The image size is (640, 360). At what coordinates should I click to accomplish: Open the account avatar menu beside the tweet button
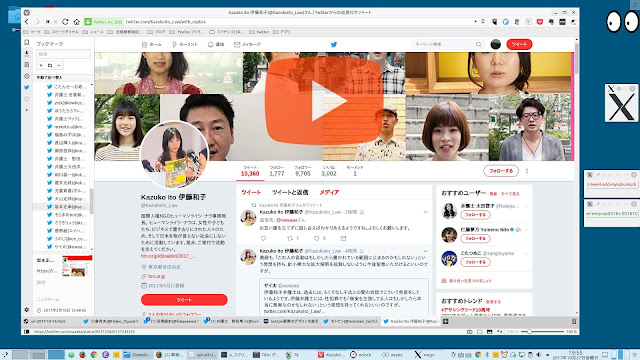click(496, 44)
